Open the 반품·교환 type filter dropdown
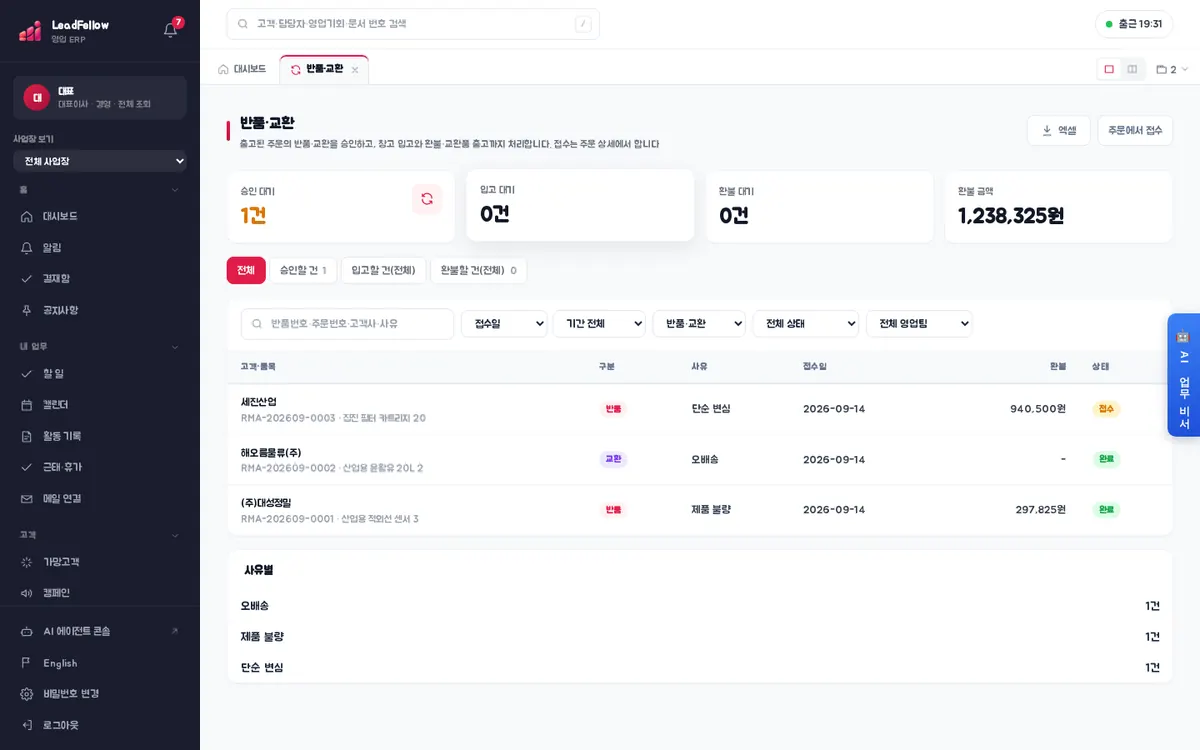 point(699,324)
